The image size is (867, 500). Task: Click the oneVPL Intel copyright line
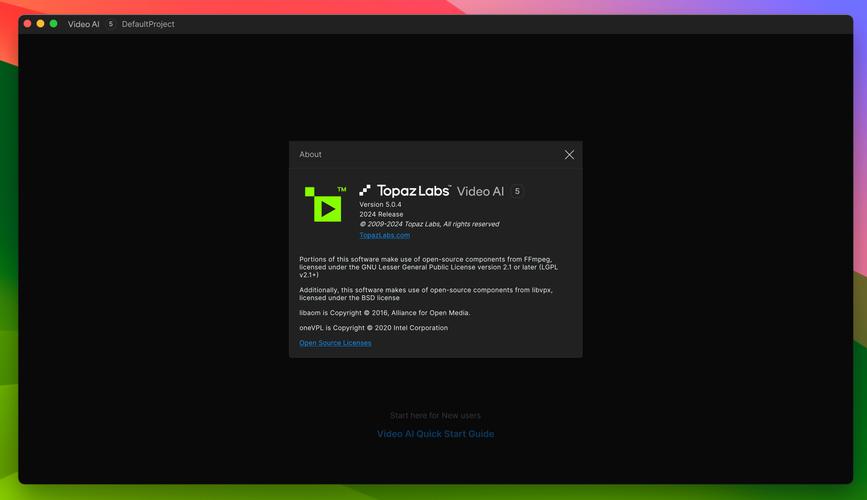374,328
